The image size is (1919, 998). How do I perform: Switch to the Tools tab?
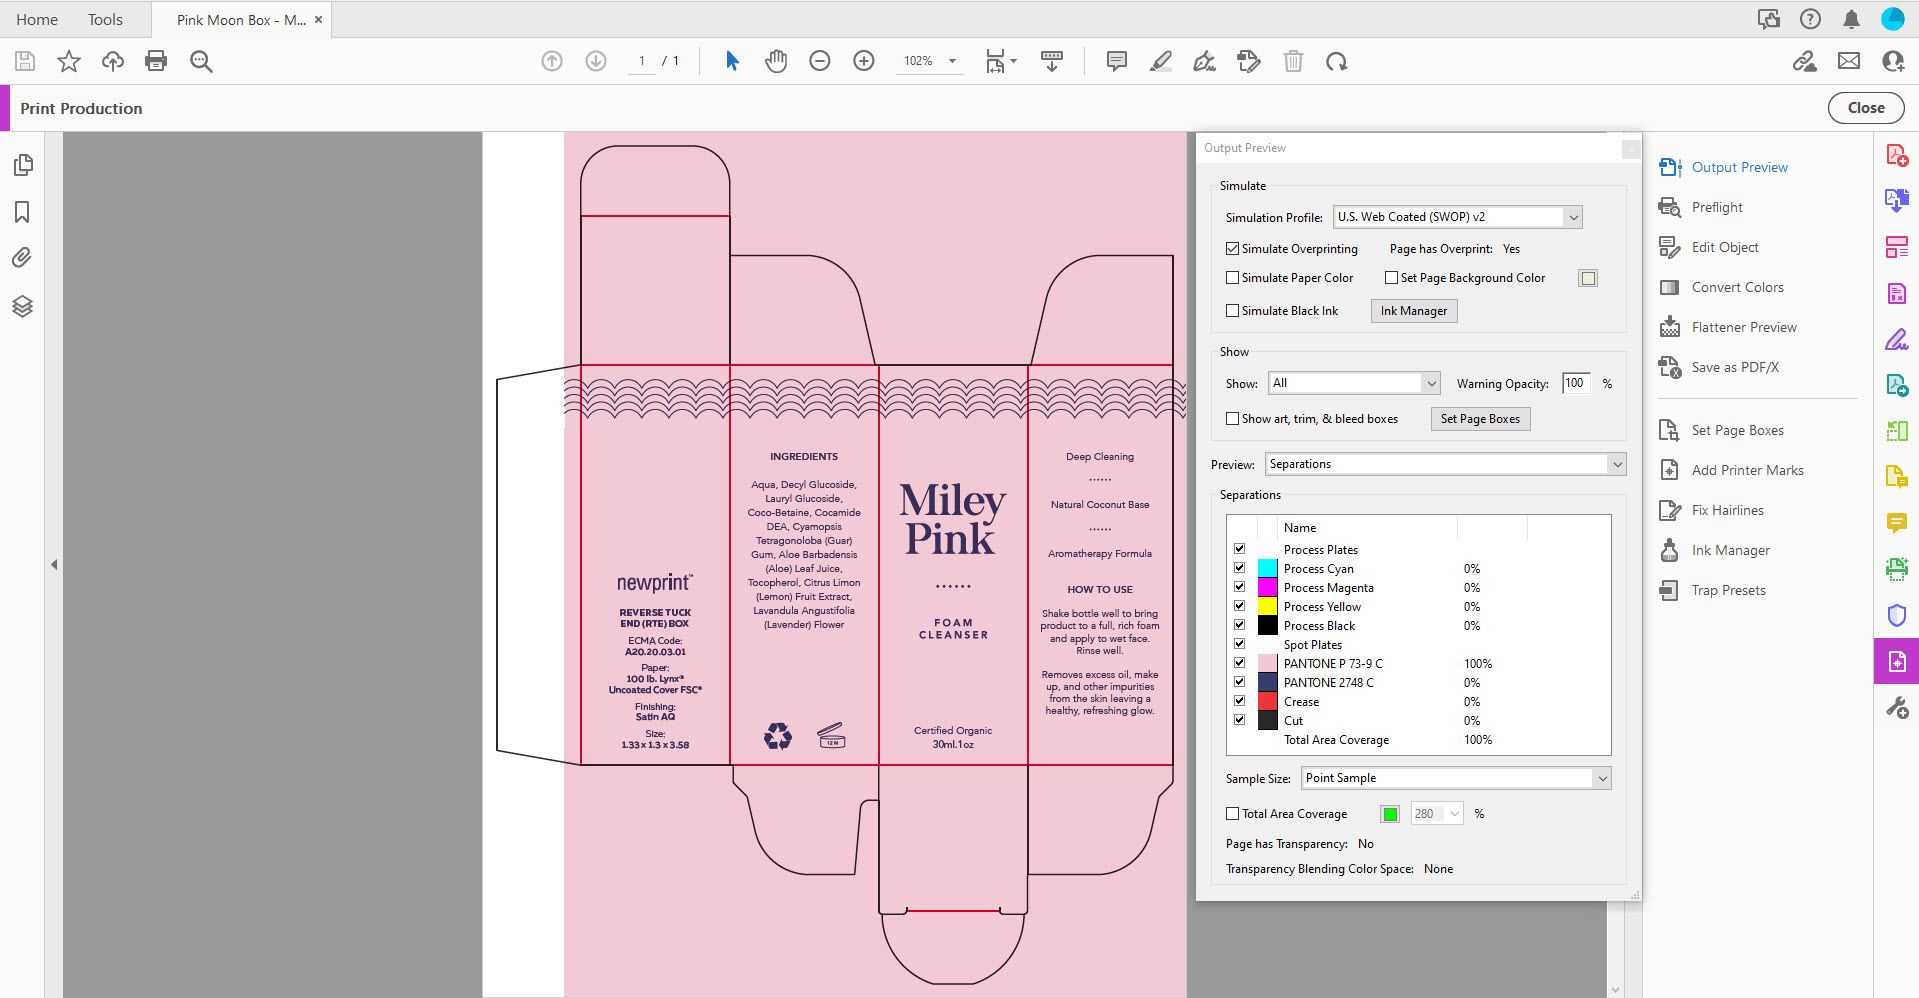(x=104, y=19)
